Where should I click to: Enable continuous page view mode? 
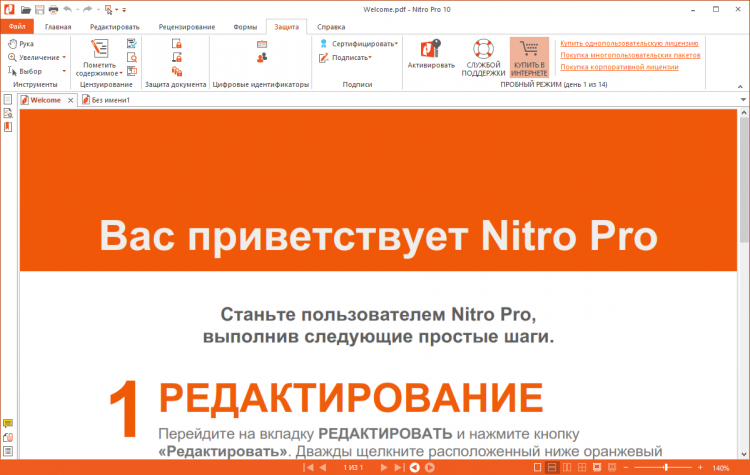pos(552,467)
